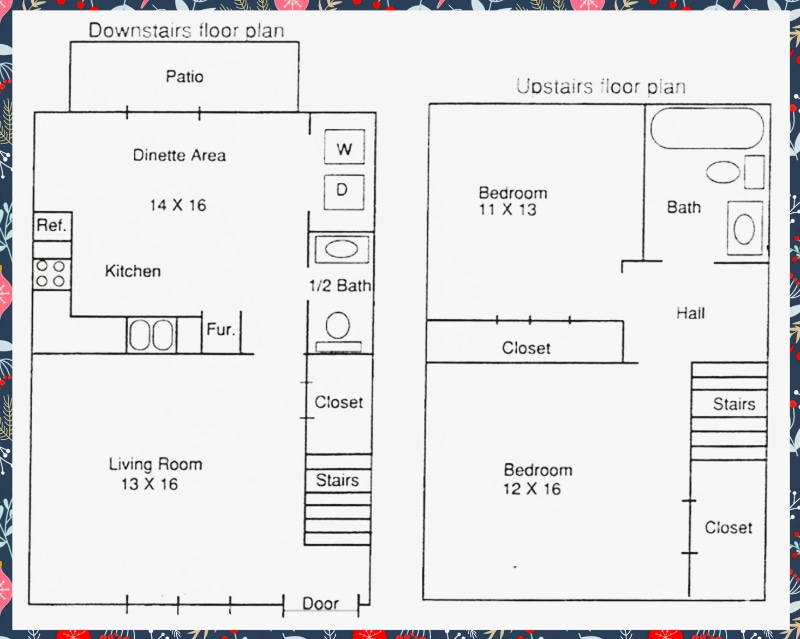Expand the upstairs hallway Closet
800x639 pixels.
click(x=524, y=348)
